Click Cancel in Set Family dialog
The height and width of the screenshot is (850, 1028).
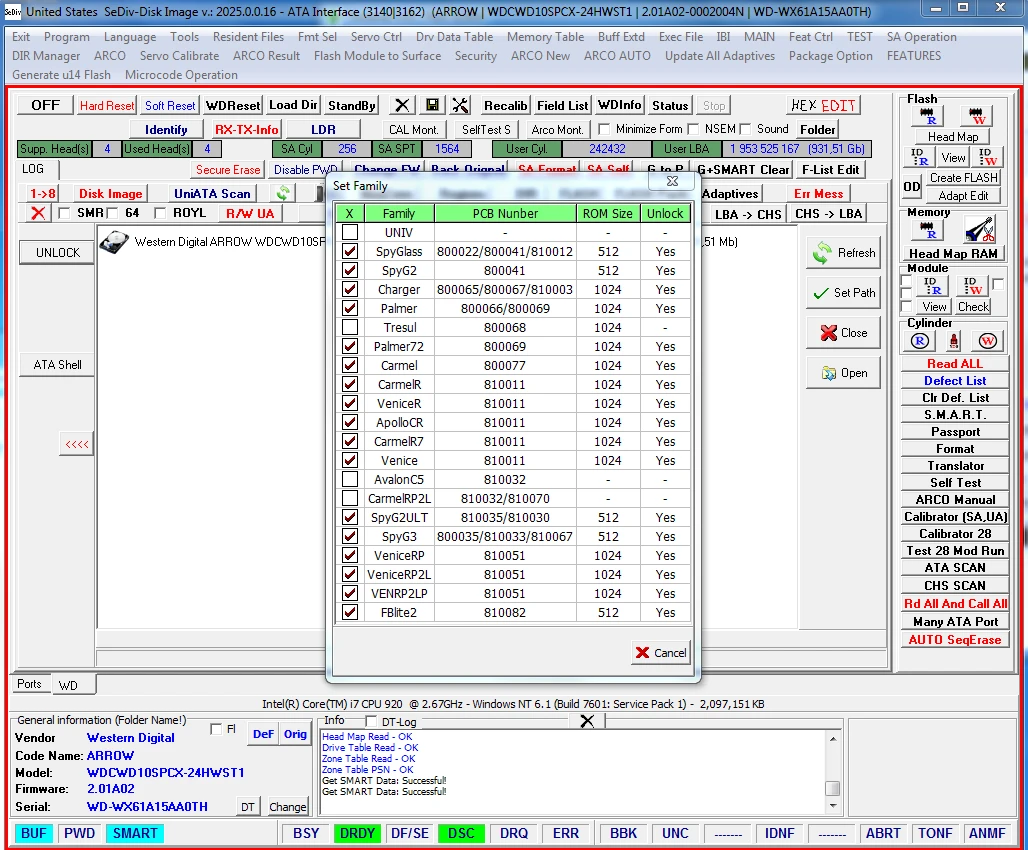[x=661, y=653]
